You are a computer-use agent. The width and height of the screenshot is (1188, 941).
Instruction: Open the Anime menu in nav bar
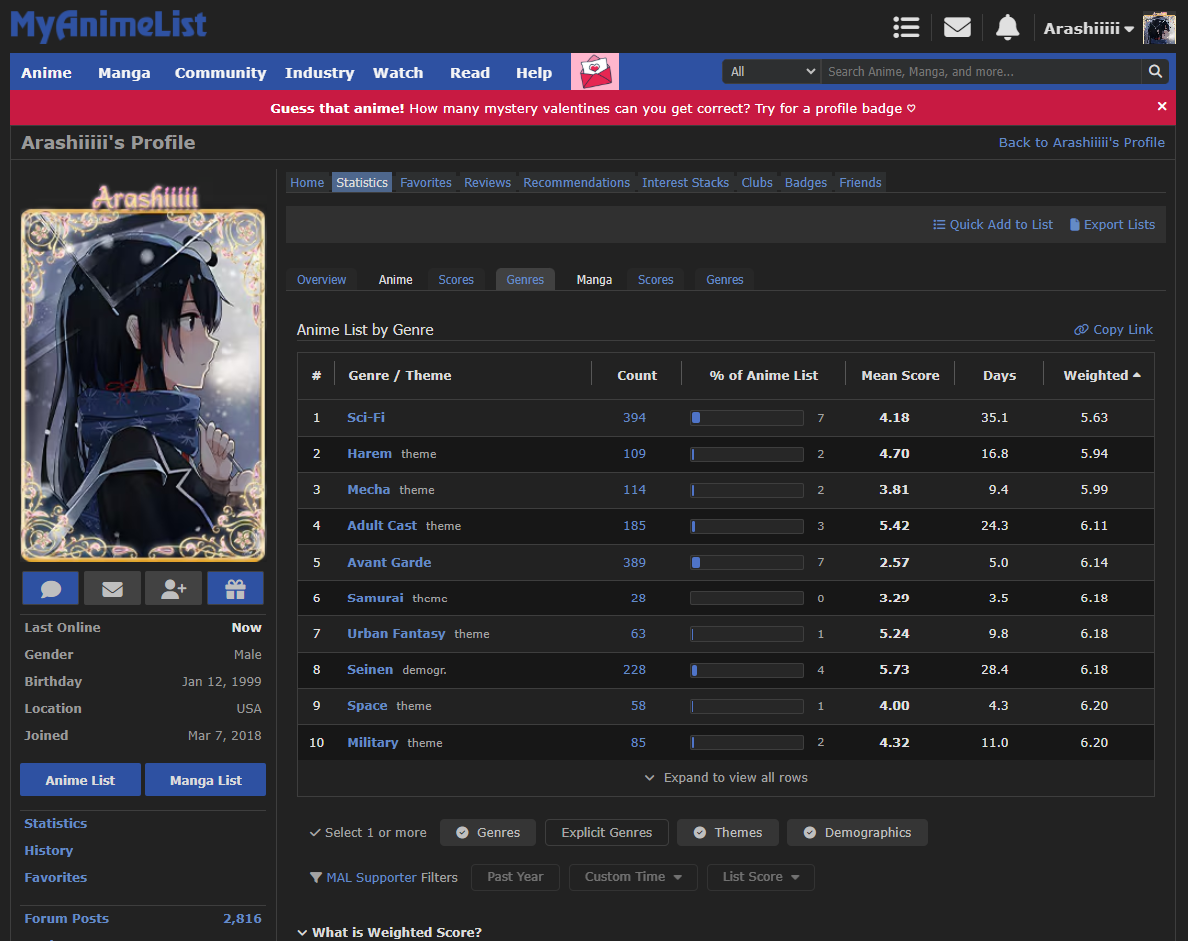46,73
